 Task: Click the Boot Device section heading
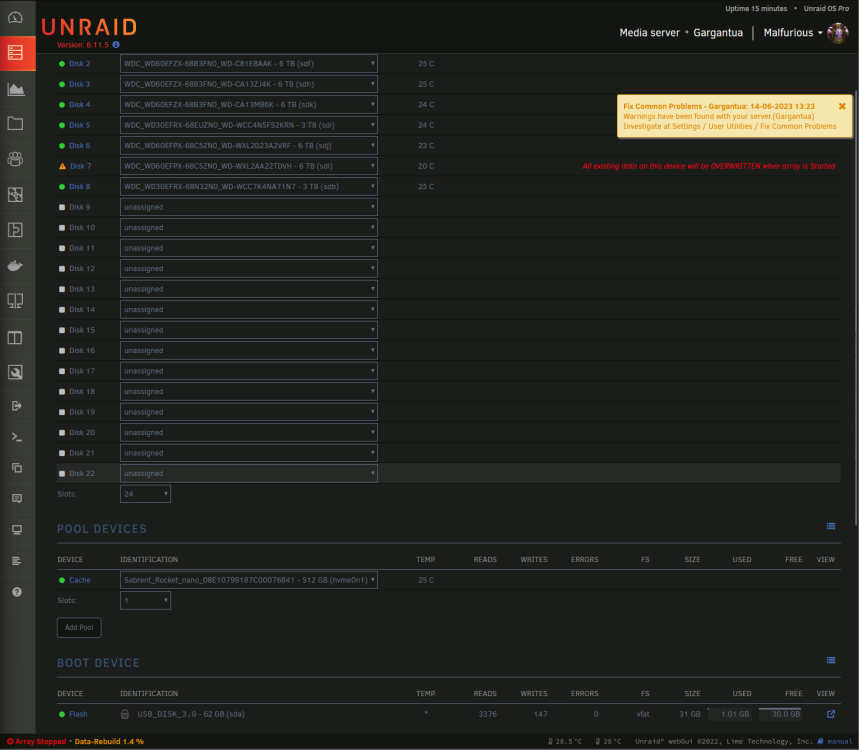coord(99,663)
